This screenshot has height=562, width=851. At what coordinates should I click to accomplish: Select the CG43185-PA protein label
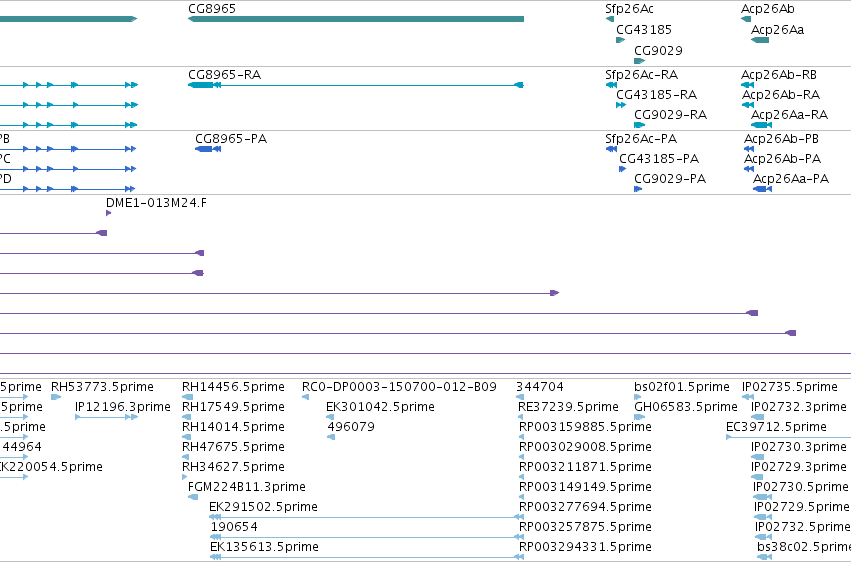[659, 159]
